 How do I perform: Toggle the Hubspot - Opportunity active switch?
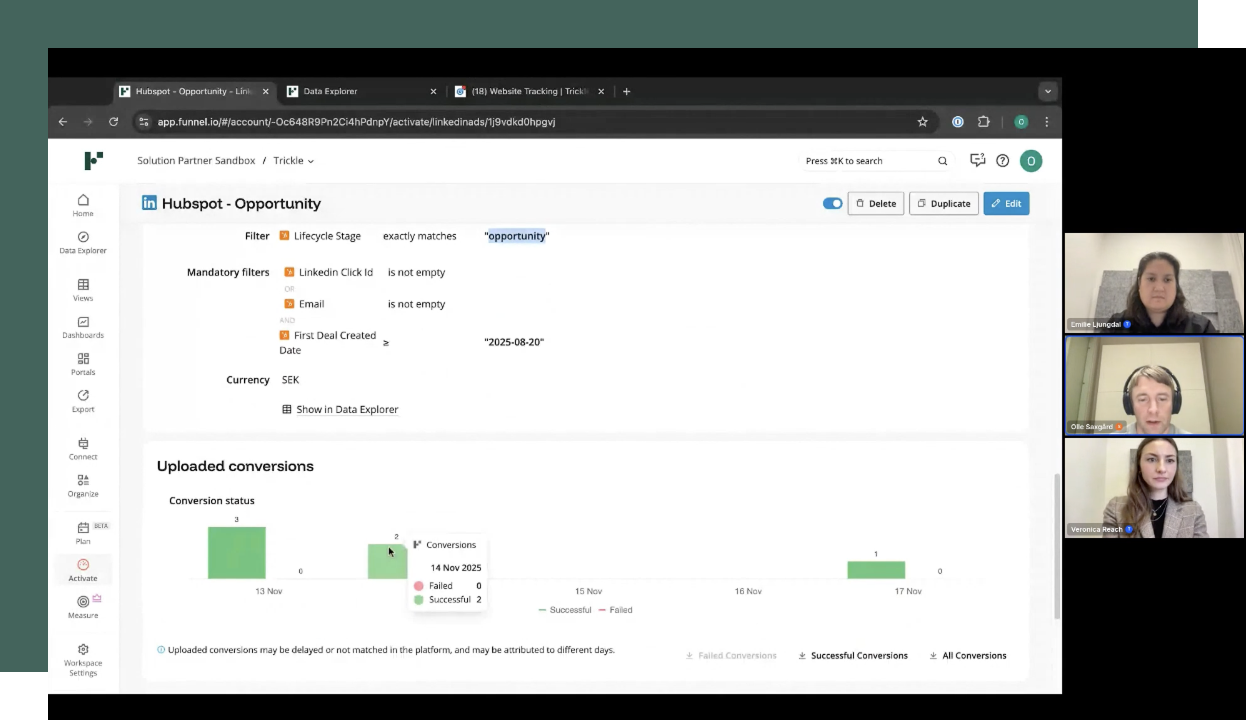pos(832,203)
